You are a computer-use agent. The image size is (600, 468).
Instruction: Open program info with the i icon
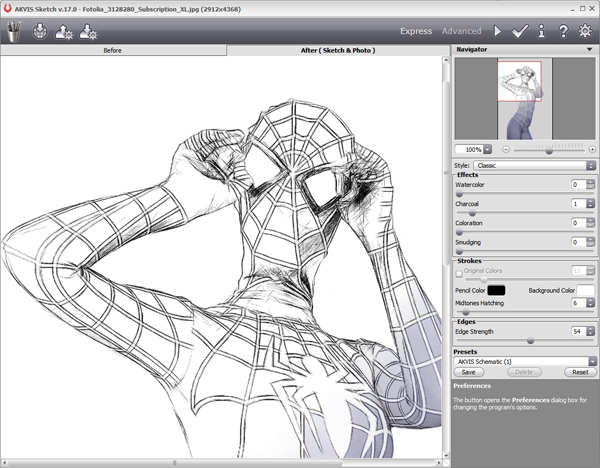click(541, 31)
